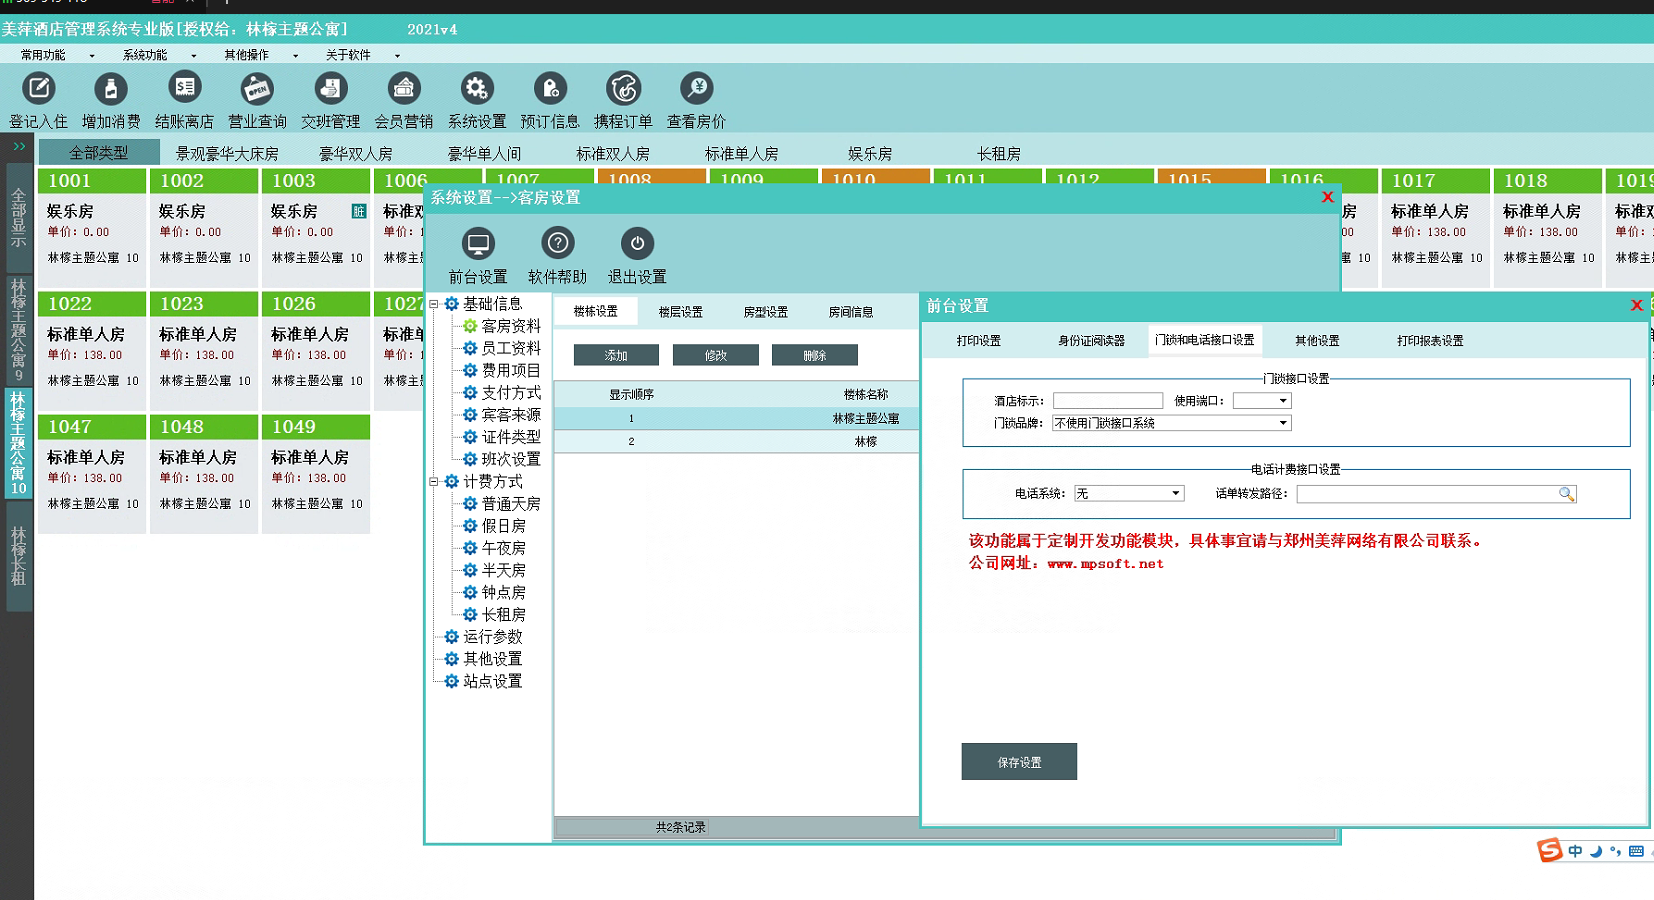Click the 查看房价 room price icon
This screenshot has height=900, width=1654.
tap(697, 90)
